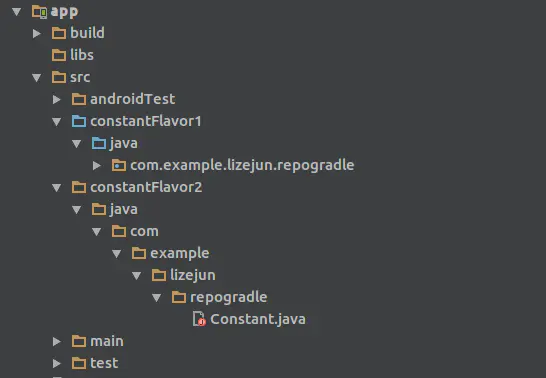Expand the main folder arrow
This screenshot has width=546, height=378.
[56, 341]
